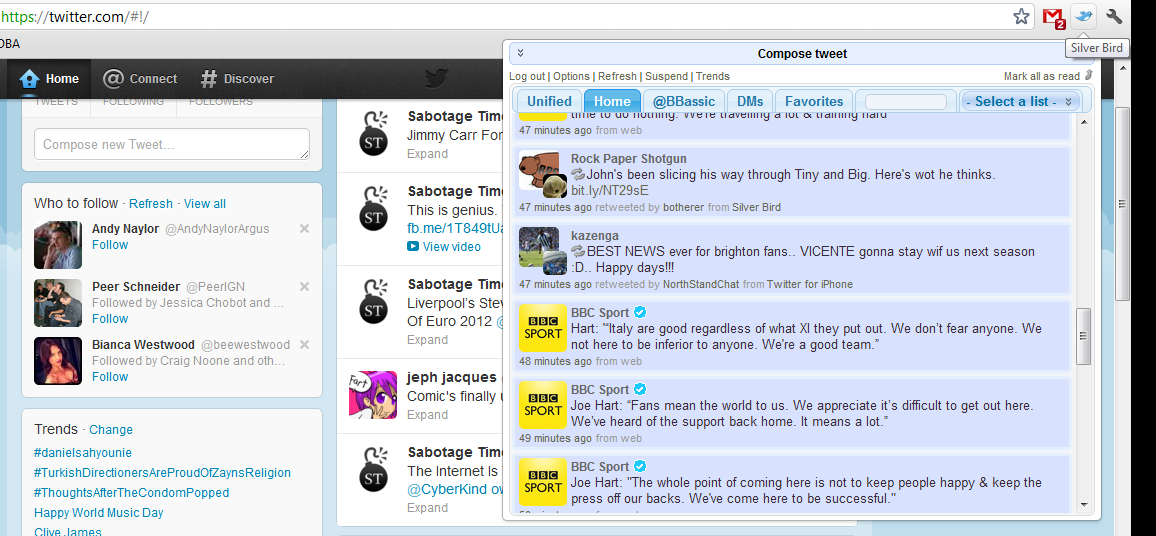Bookmark page with the star icon
The width and height of the screenshot is (1156, 536).
(1021, 16)
